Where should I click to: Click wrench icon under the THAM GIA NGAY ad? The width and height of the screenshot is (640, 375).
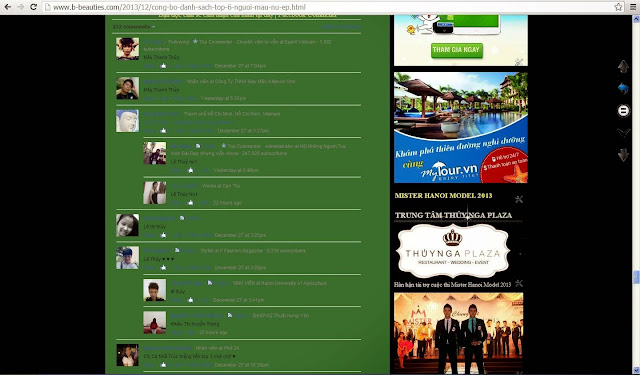[519, 62]
